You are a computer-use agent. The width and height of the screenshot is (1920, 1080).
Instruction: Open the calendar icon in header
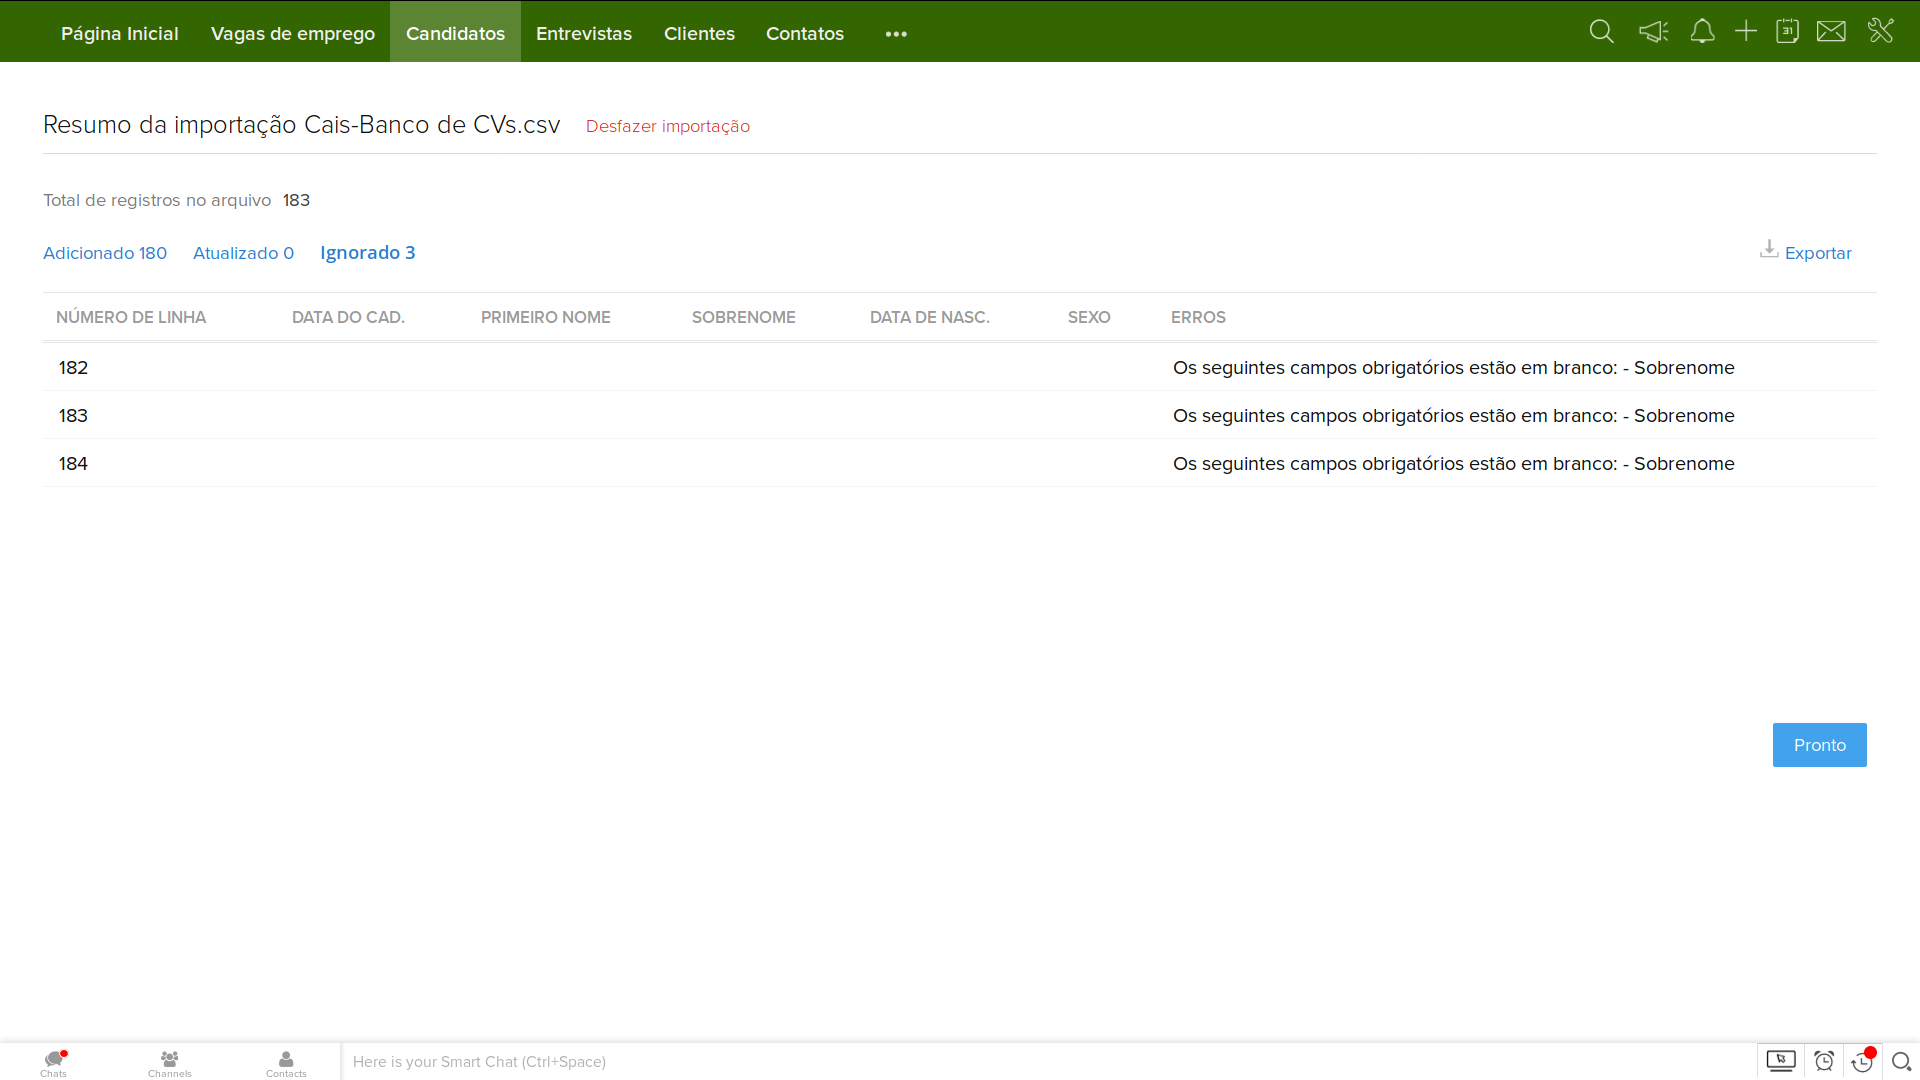[1787, 32]
